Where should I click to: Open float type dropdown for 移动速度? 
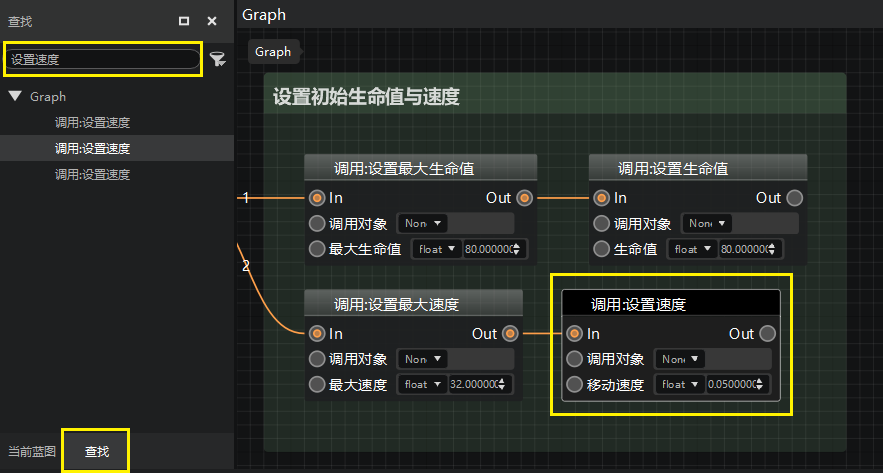click(x=679, y=384)
